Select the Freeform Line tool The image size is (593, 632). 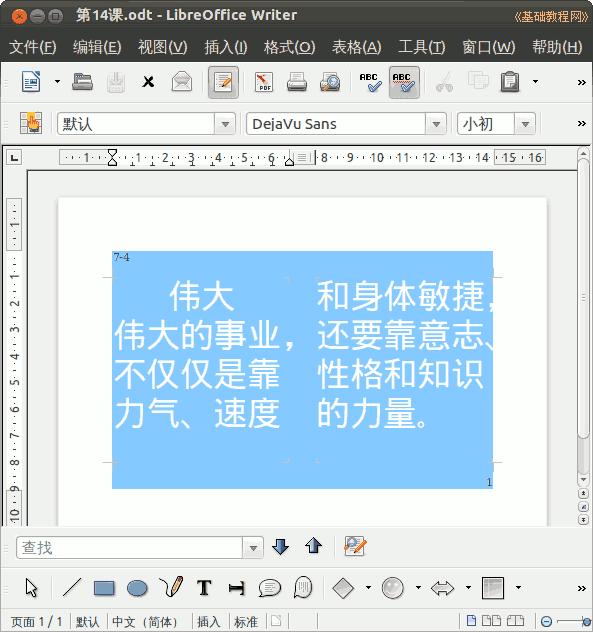pyautogui.click(x=172, y=587)
